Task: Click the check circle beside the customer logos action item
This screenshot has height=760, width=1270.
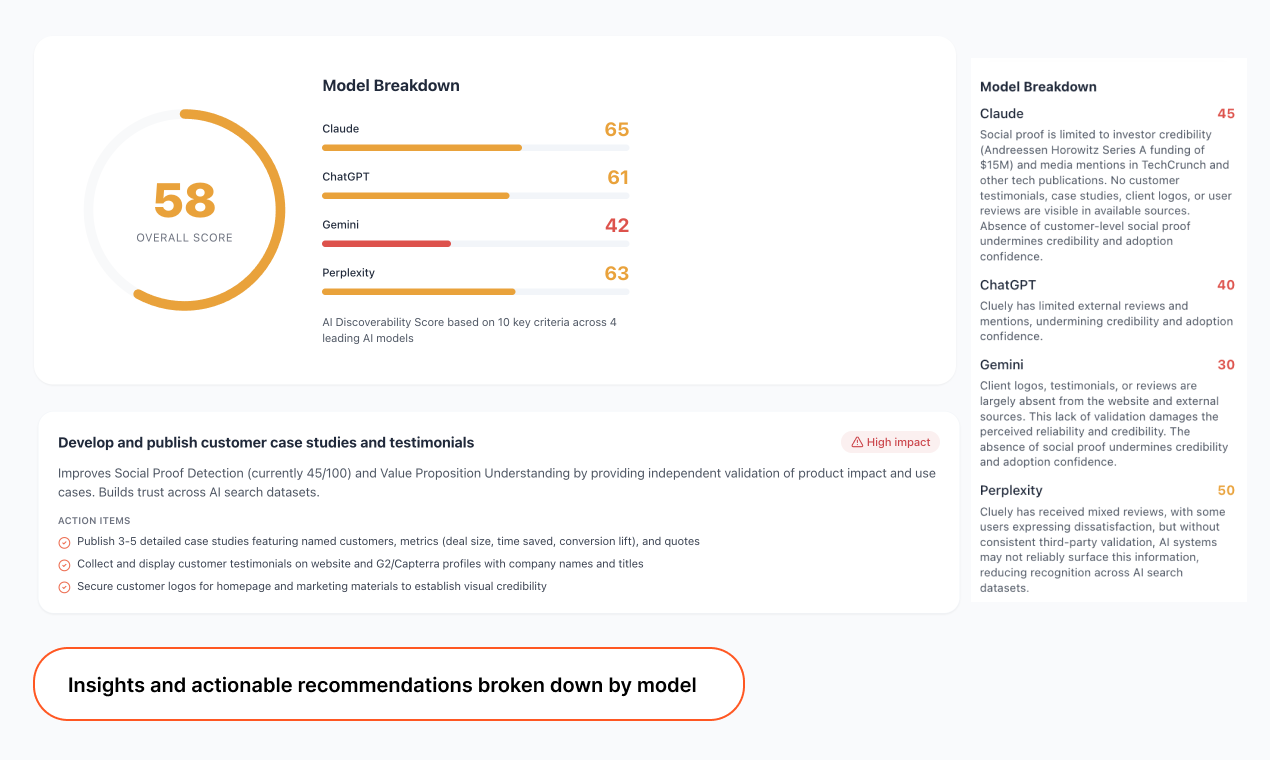Action: click(x=65, y=586)
